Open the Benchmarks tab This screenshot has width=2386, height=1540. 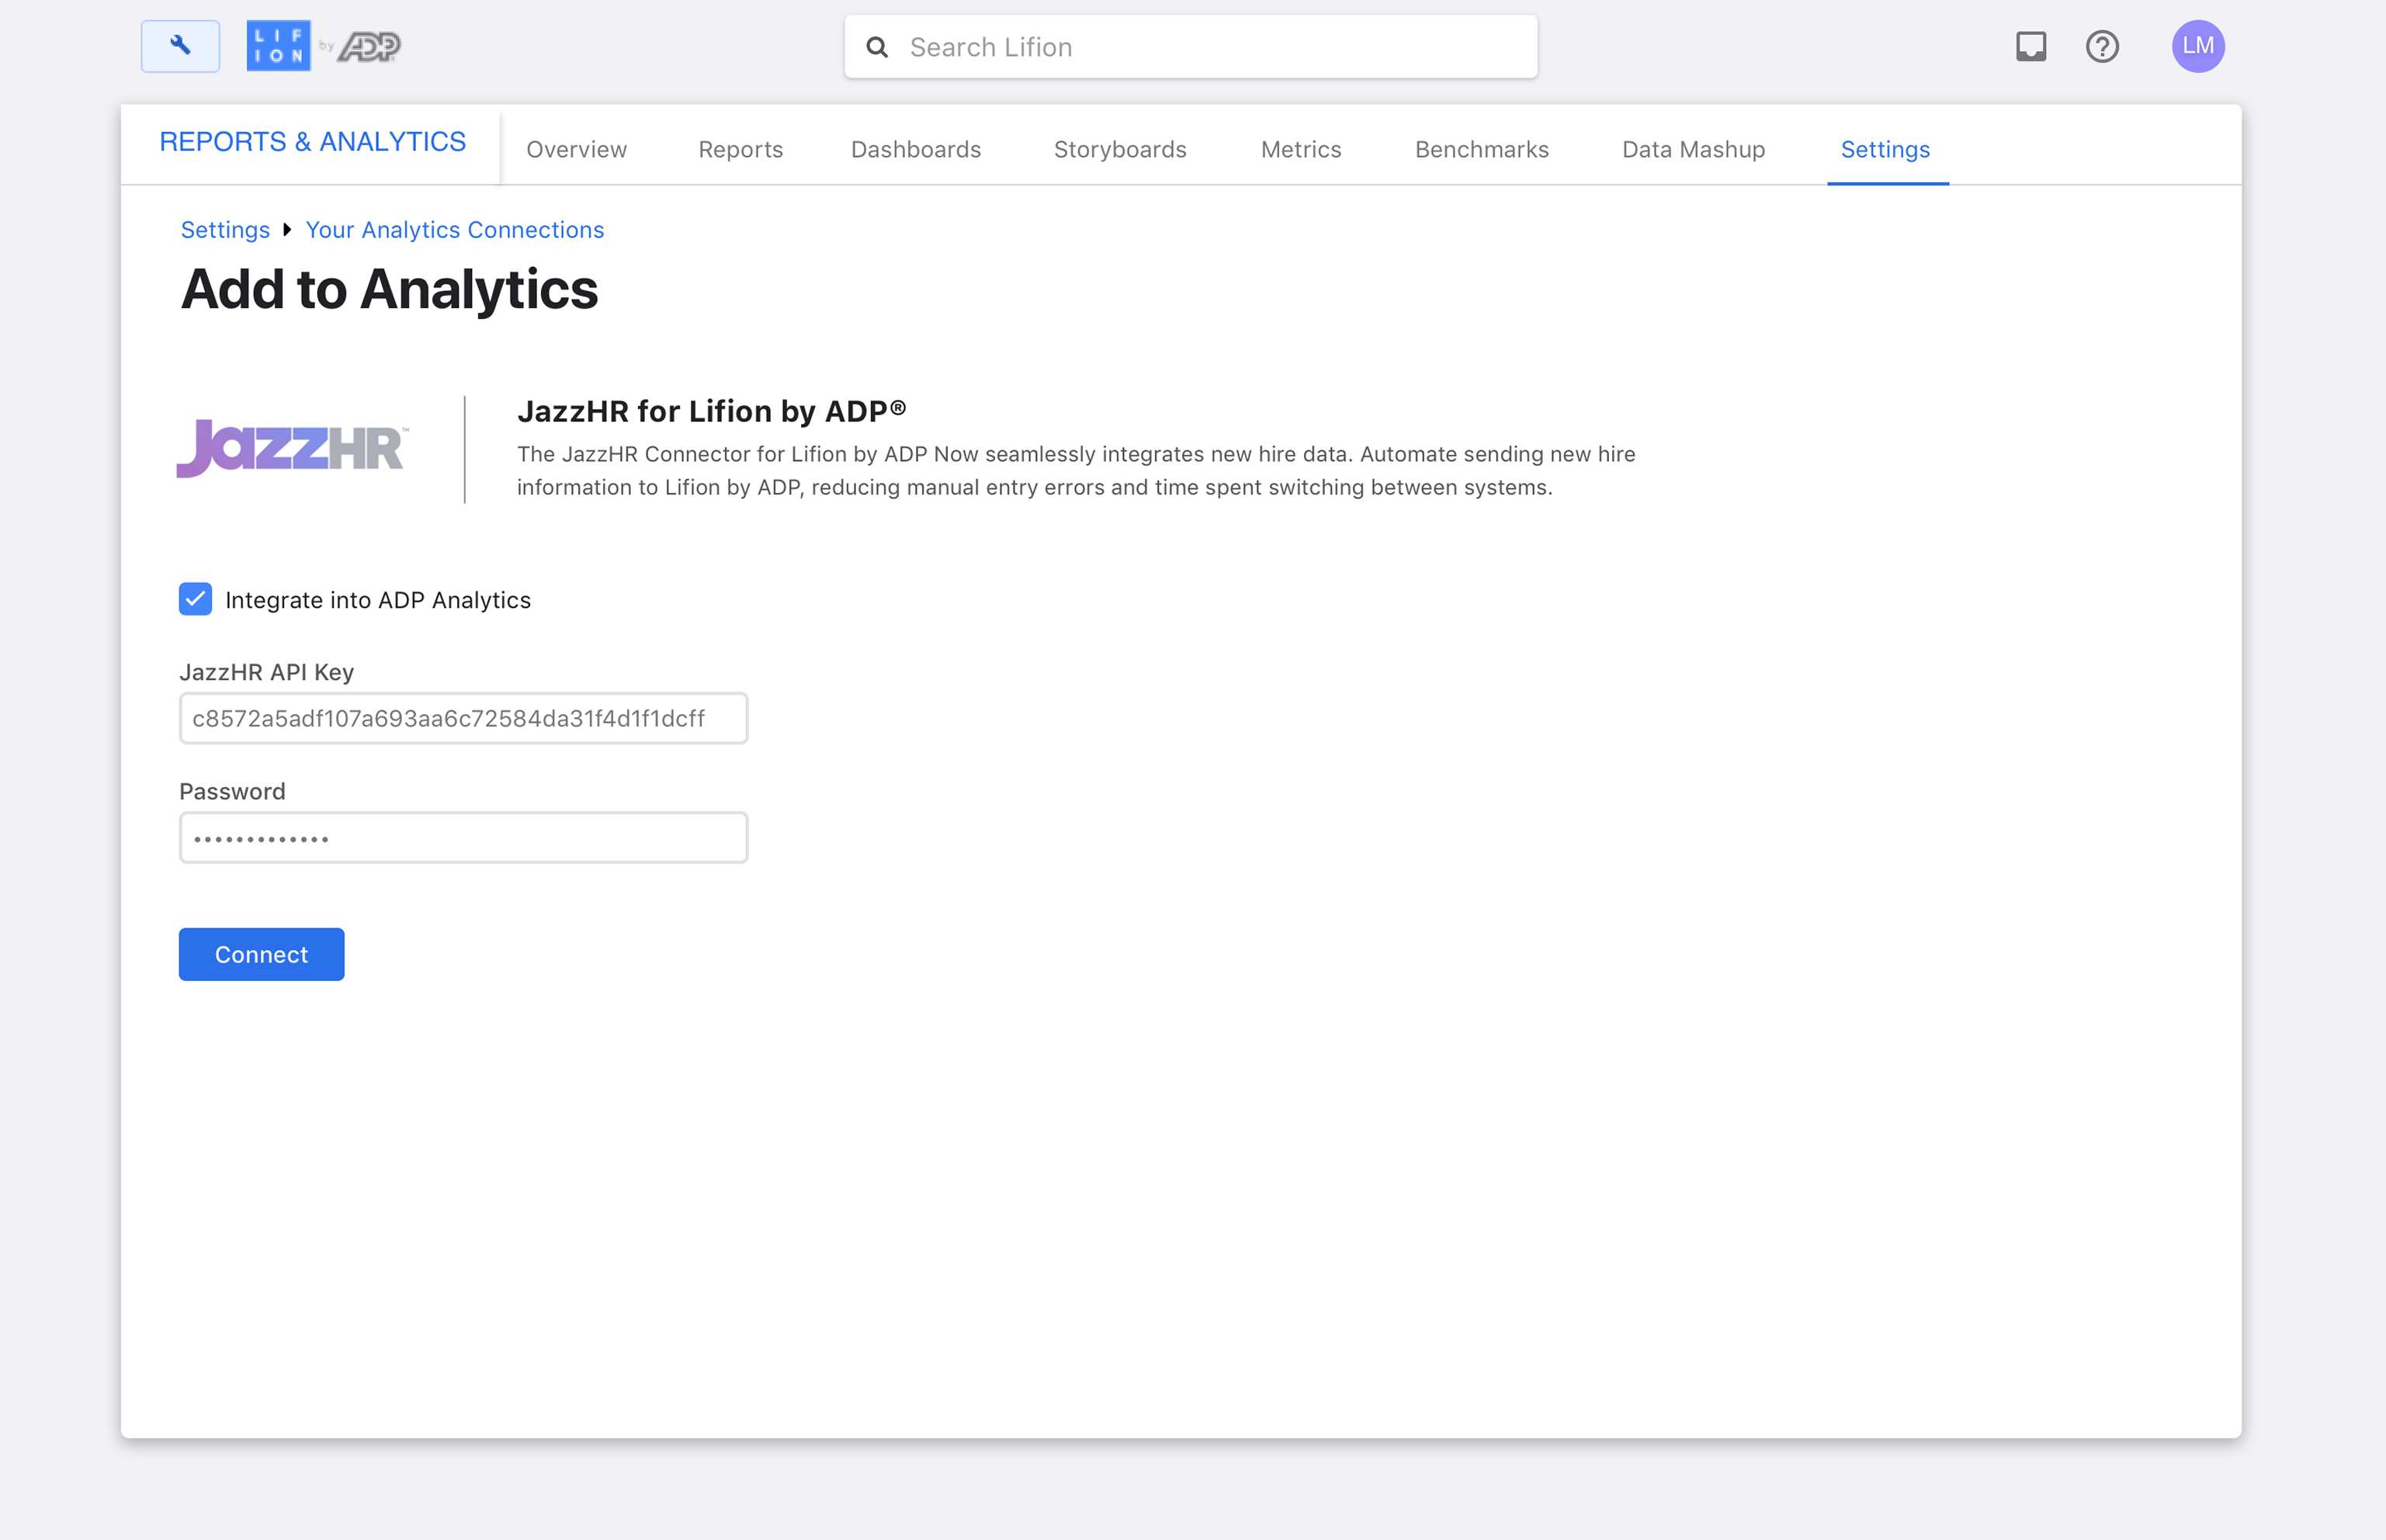click(x=1481, y=149)
